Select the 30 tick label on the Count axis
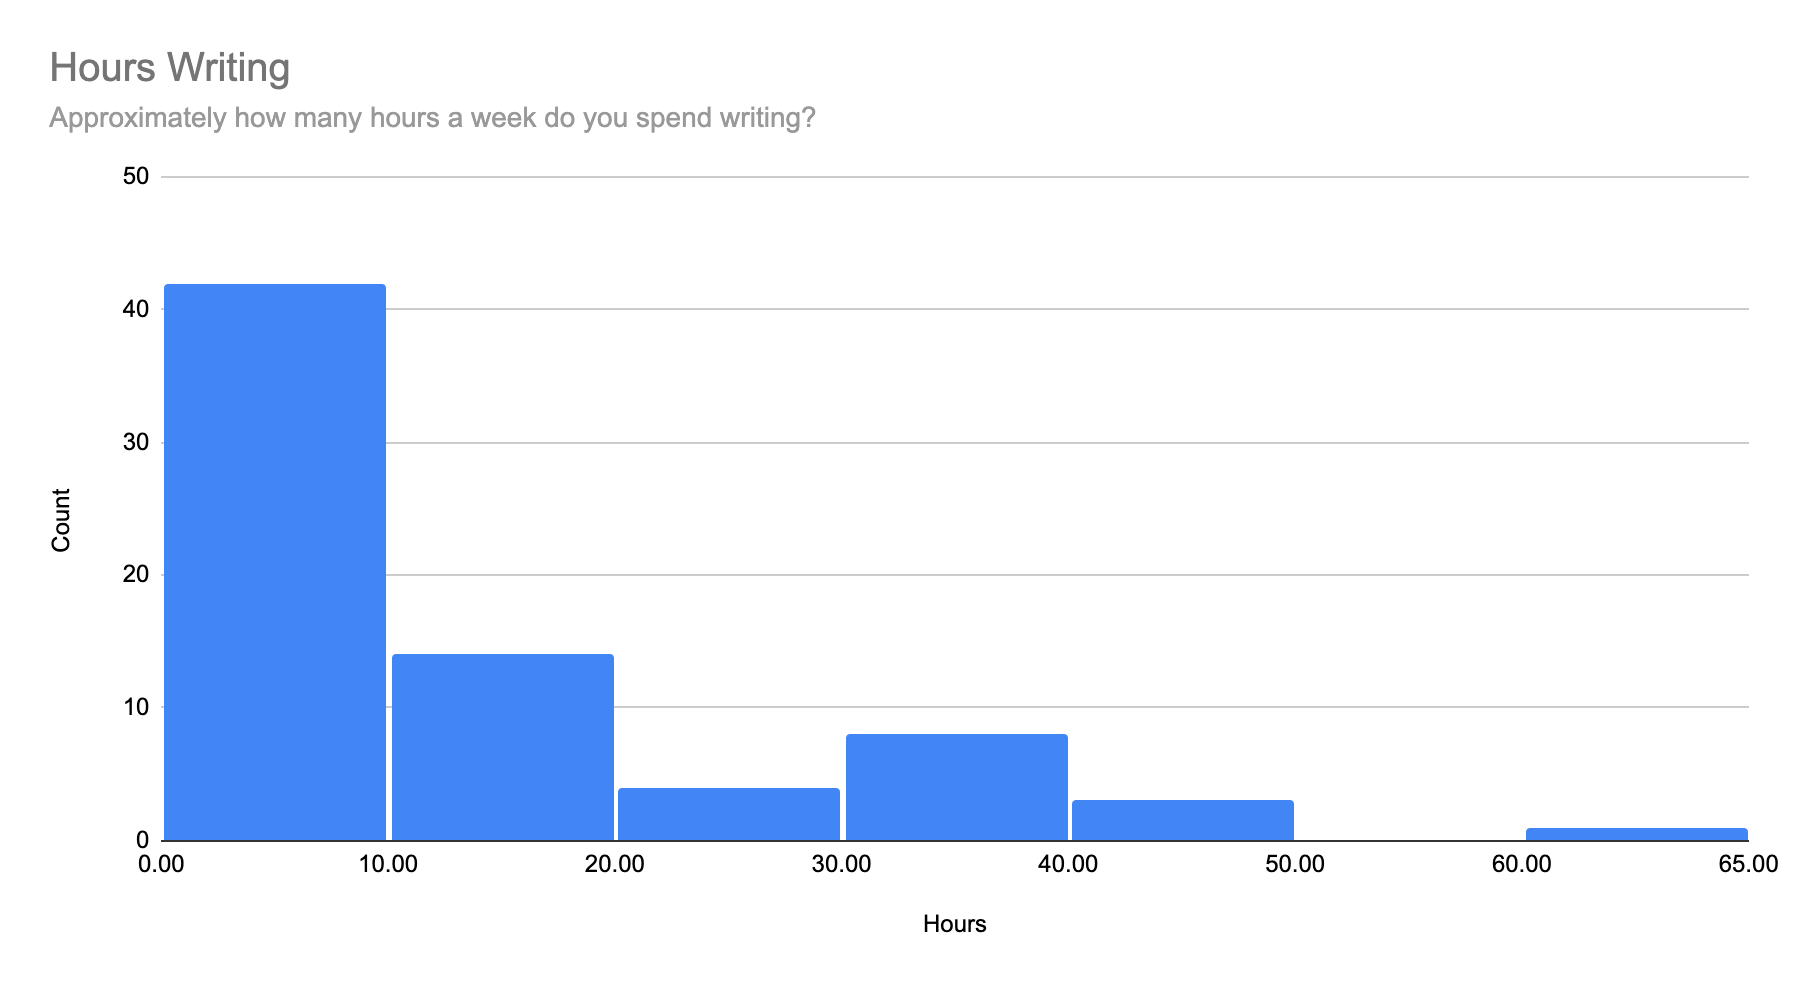1798x986 pixels. tap(135, 443)
